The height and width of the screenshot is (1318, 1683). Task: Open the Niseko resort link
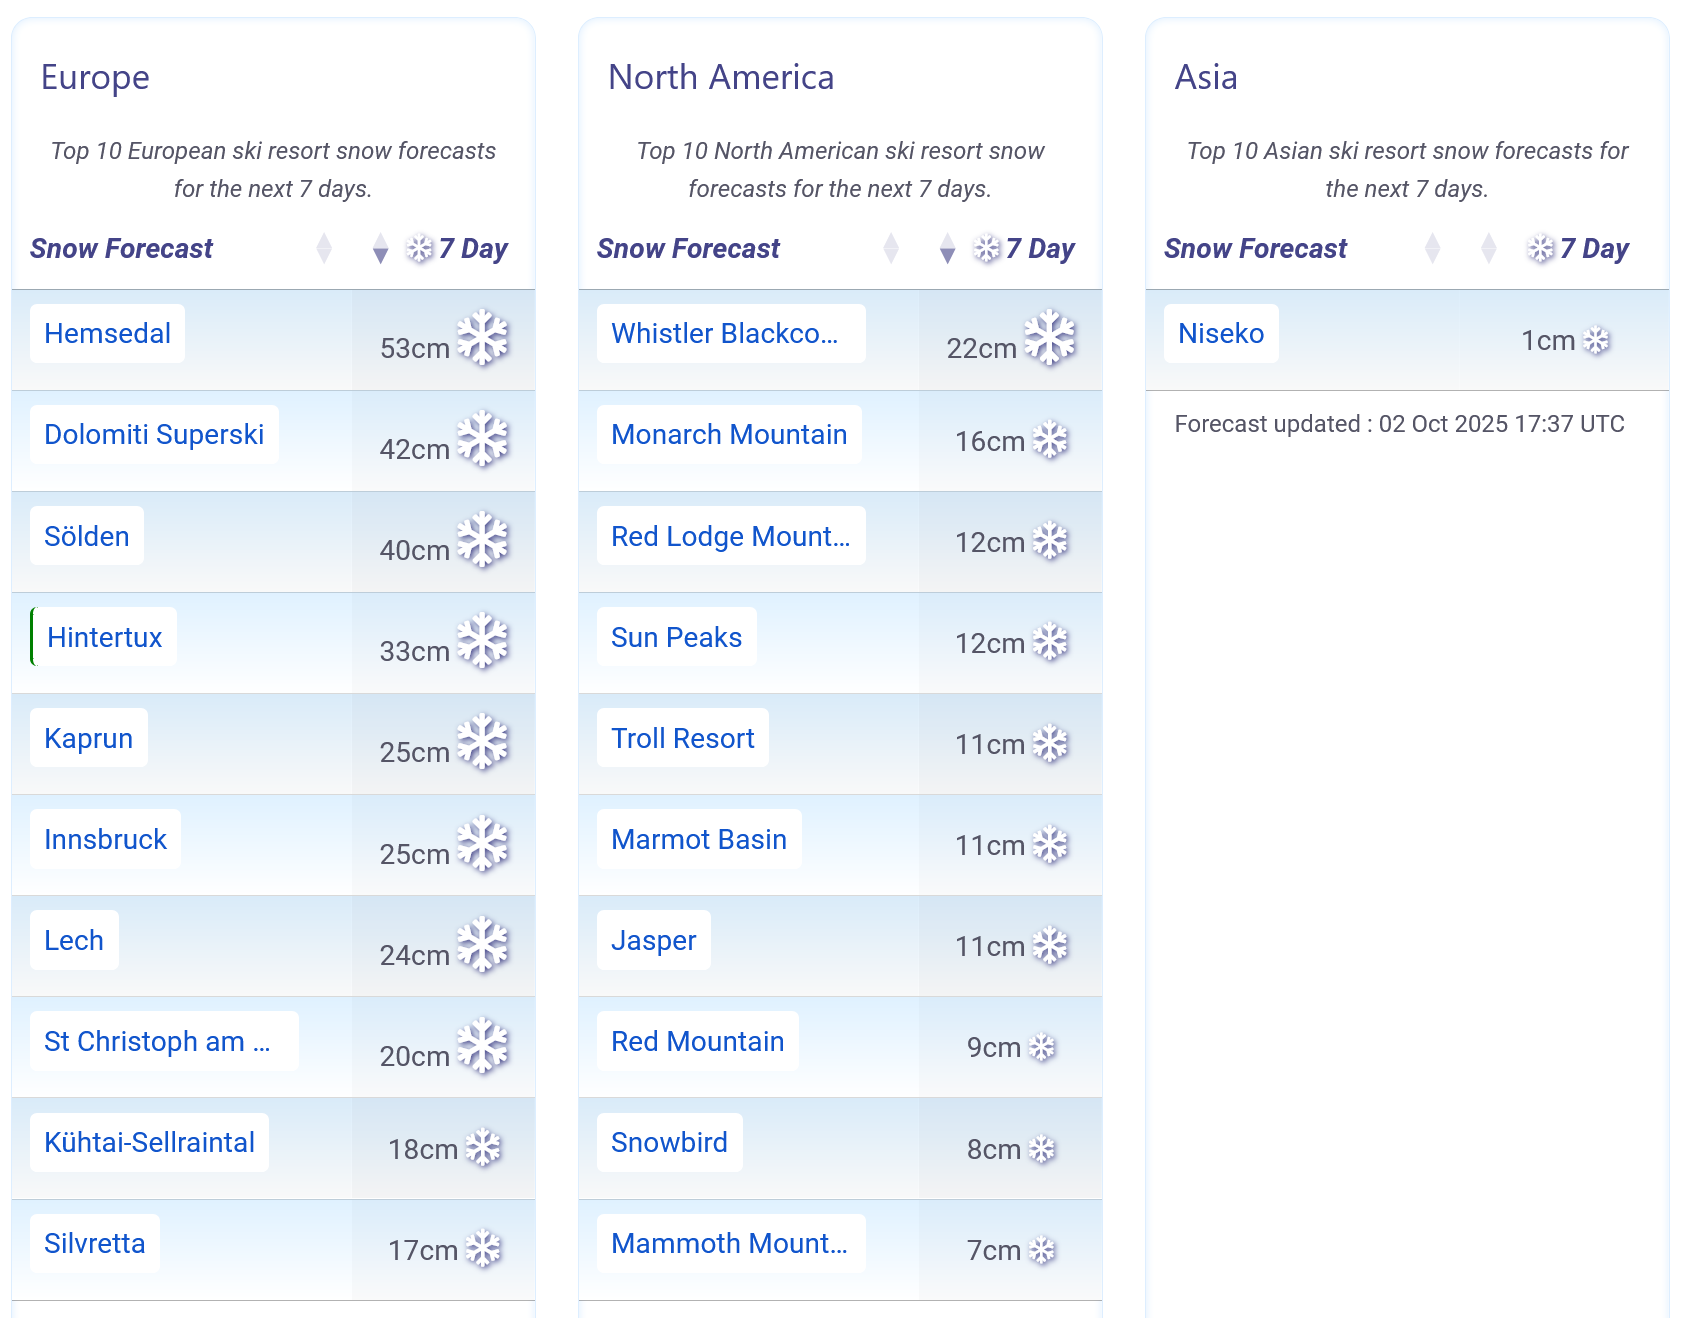1221,334
